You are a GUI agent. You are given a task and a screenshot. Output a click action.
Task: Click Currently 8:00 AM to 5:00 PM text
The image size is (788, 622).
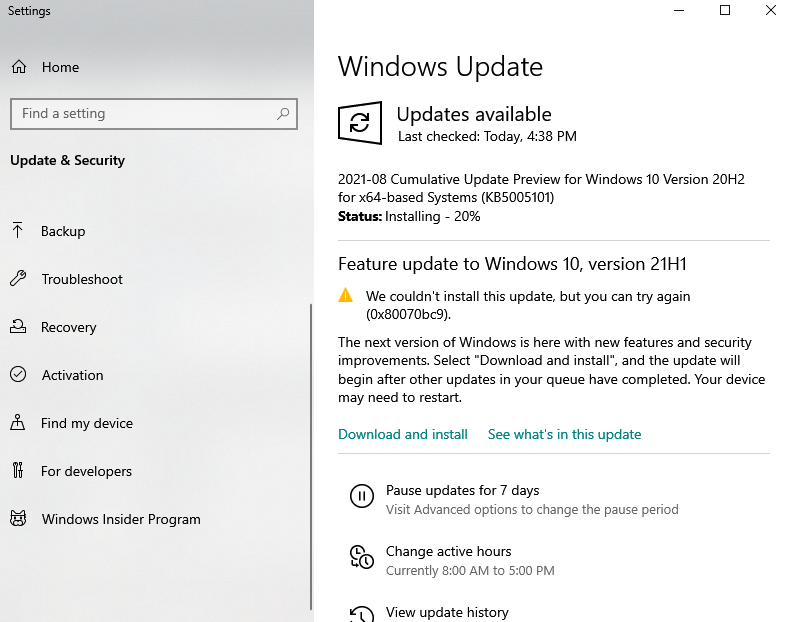[470, 571]
